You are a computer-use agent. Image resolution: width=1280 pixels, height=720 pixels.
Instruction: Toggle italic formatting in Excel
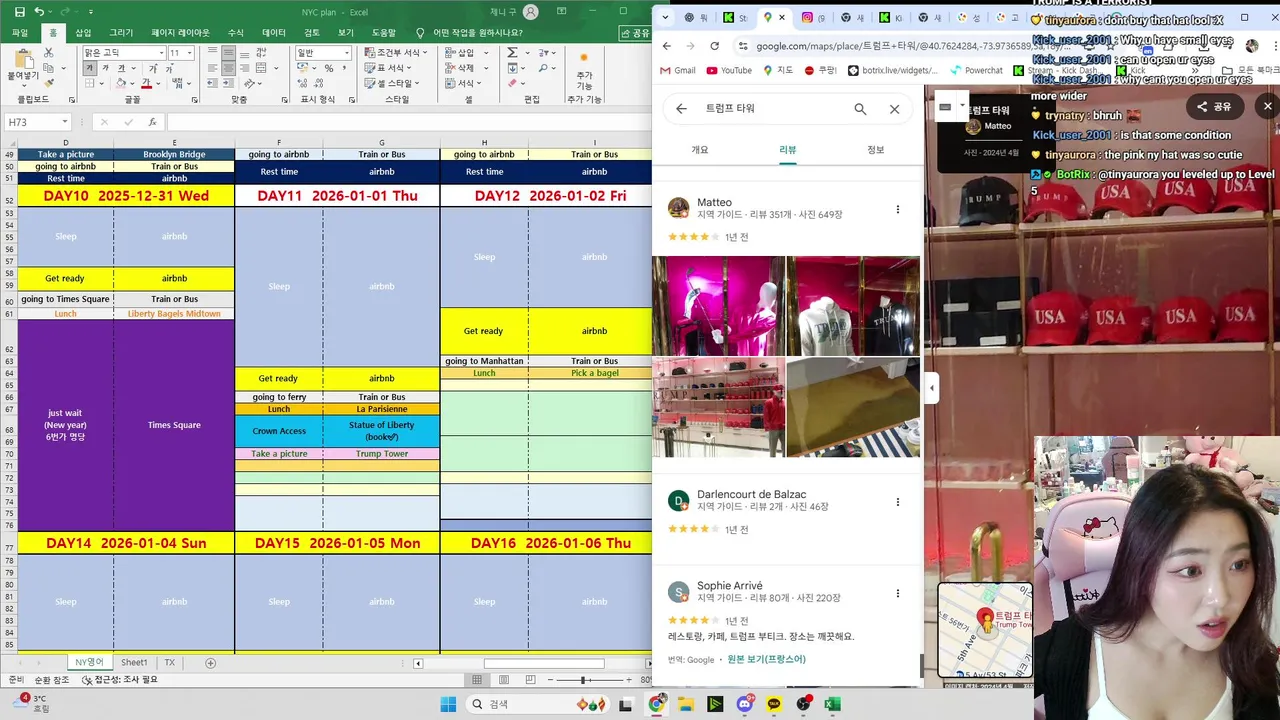[x=104, y=68]
